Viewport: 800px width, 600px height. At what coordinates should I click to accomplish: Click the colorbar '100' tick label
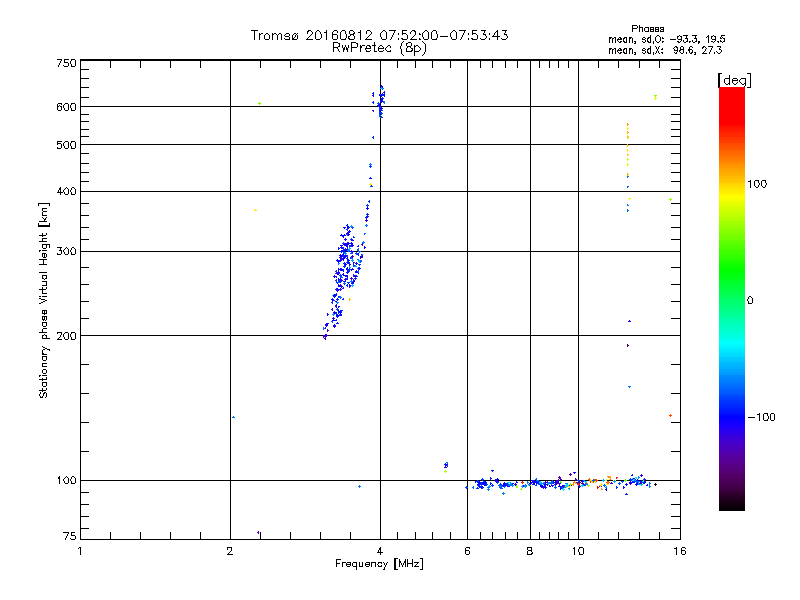click(x=757, y=184)
